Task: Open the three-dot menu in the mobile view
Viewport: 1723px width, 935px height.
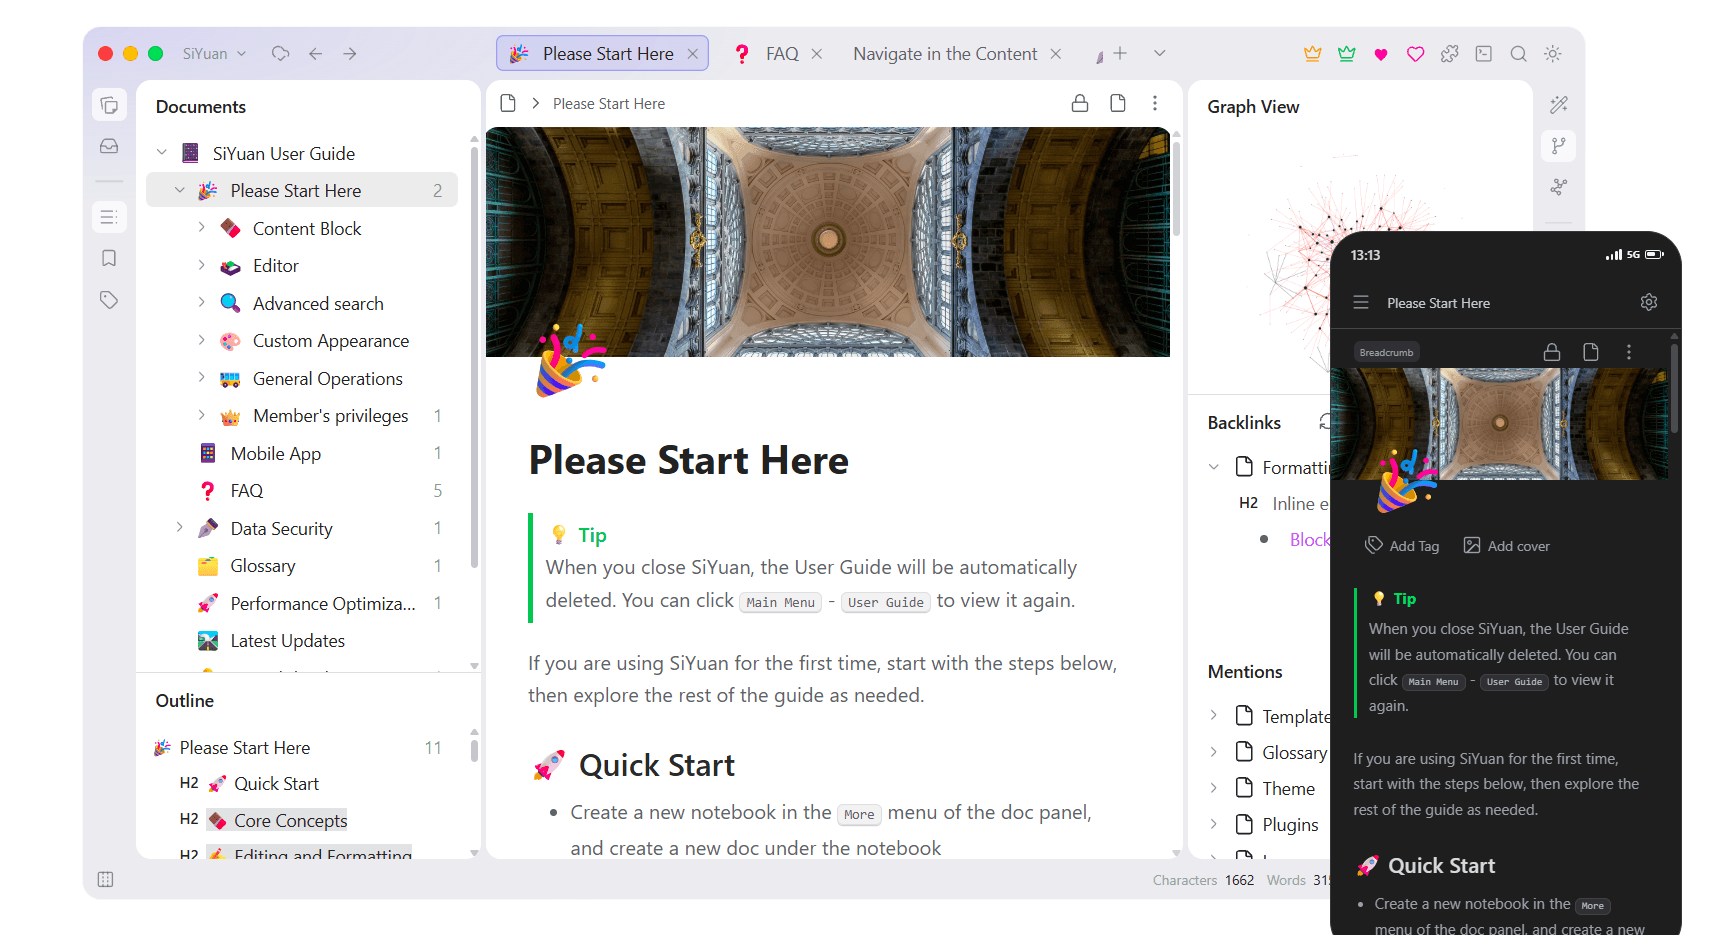Action: click(x=1629, y=352)
